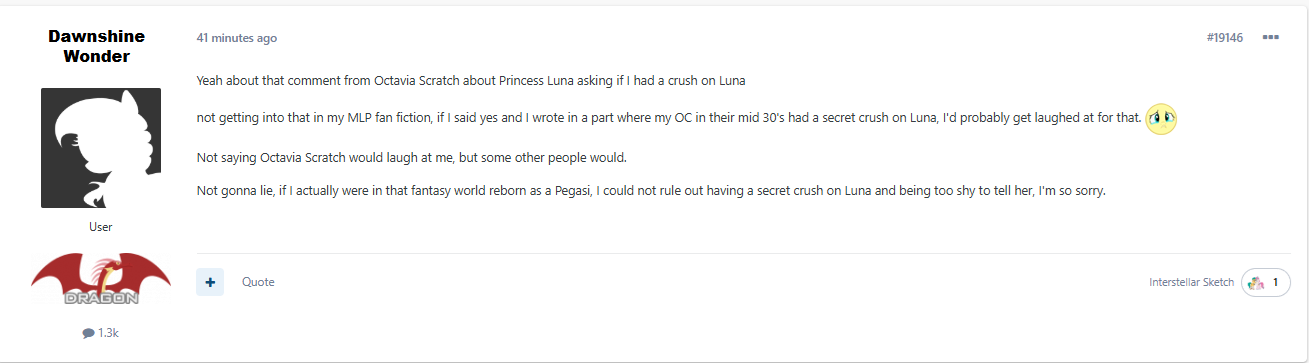Screen dimensions: 1309x363
Task: Click the 1.3k content count
Action: (x=108, y=333)
